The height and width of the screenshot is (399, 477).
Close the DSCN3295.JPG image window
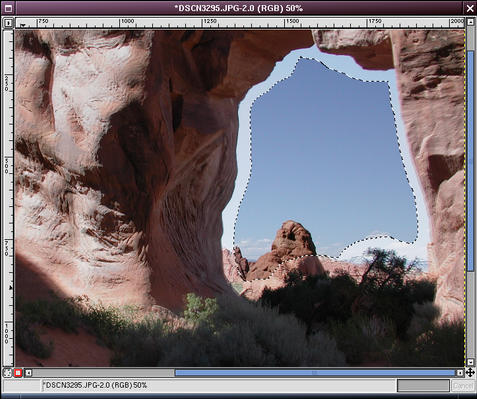470,8
